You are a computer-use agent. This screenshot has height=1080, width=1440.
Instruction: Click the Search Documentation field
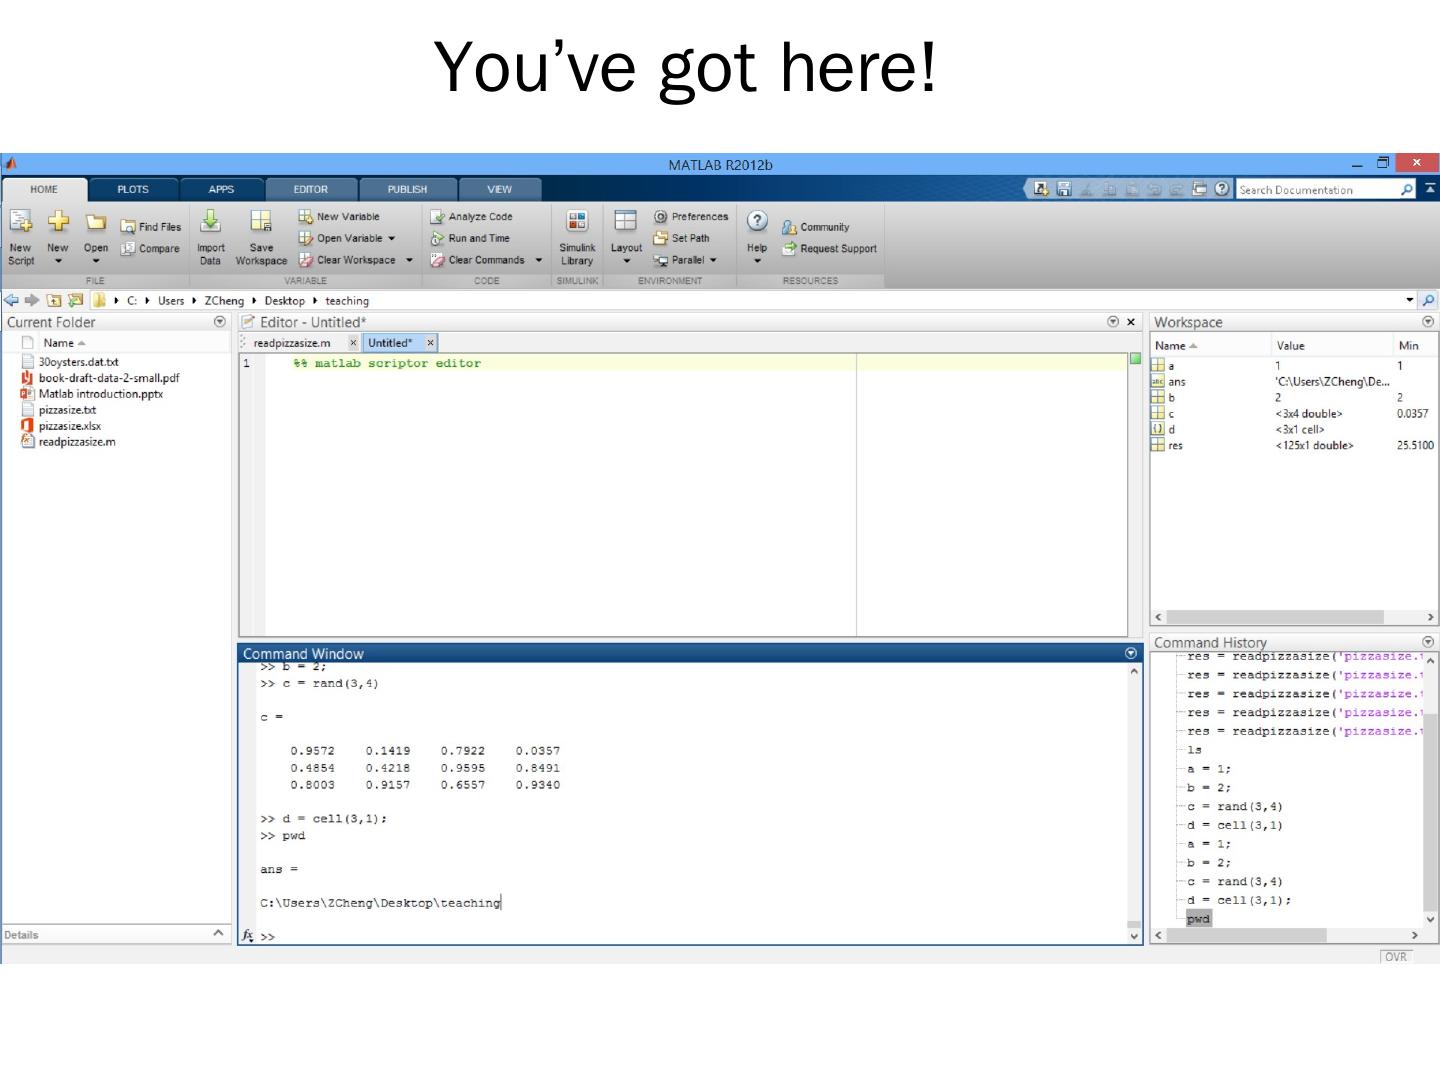[1318, 190]
